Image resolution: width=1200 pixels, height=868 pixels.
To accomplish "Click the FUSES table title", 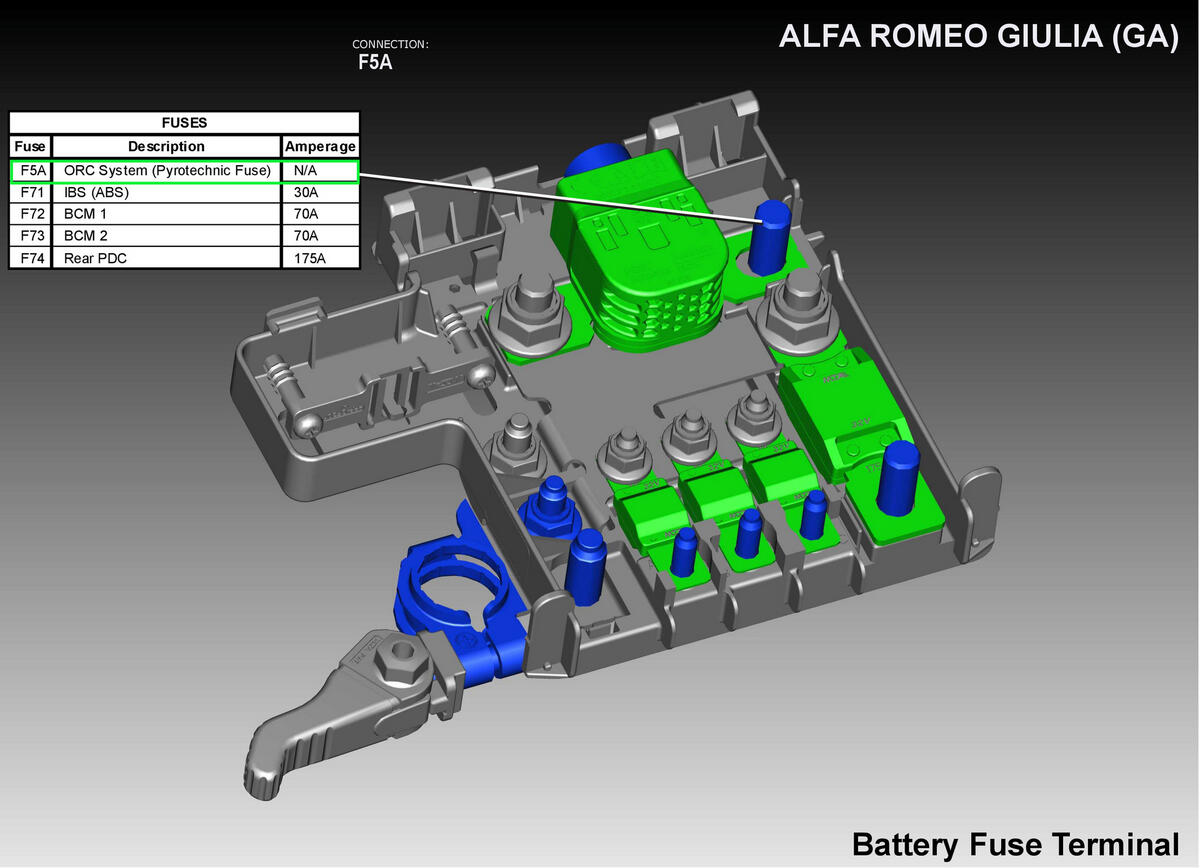I will pyautogui.click(x=184, y=123).
